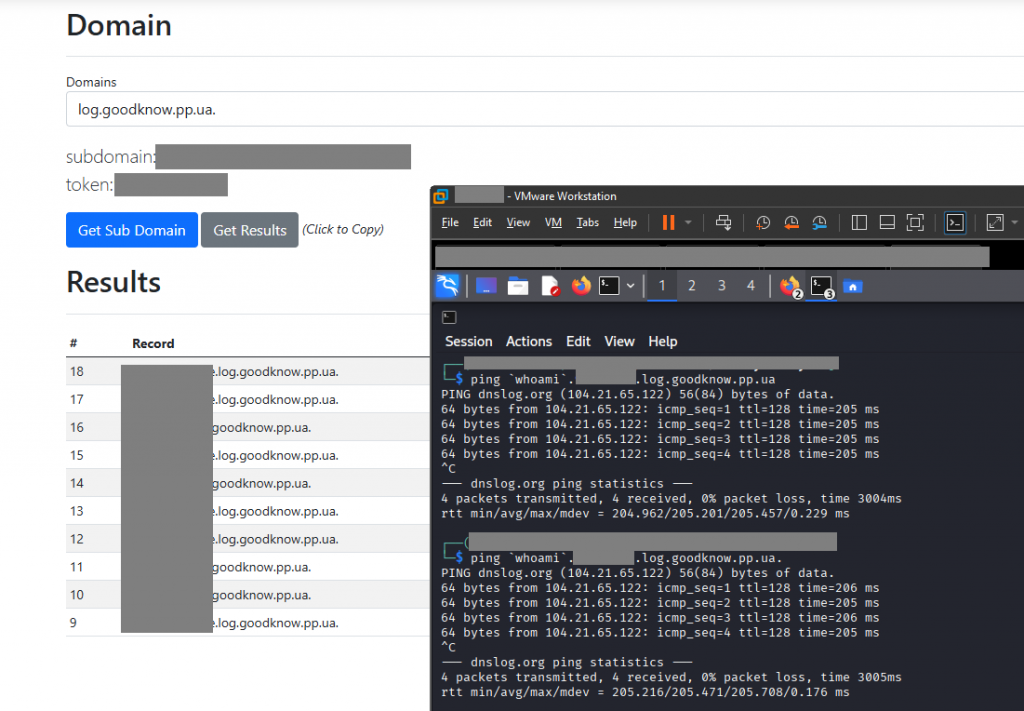Click the "Domain" page heading
This screenshot has height=711, width=1024.
point(119,25)
